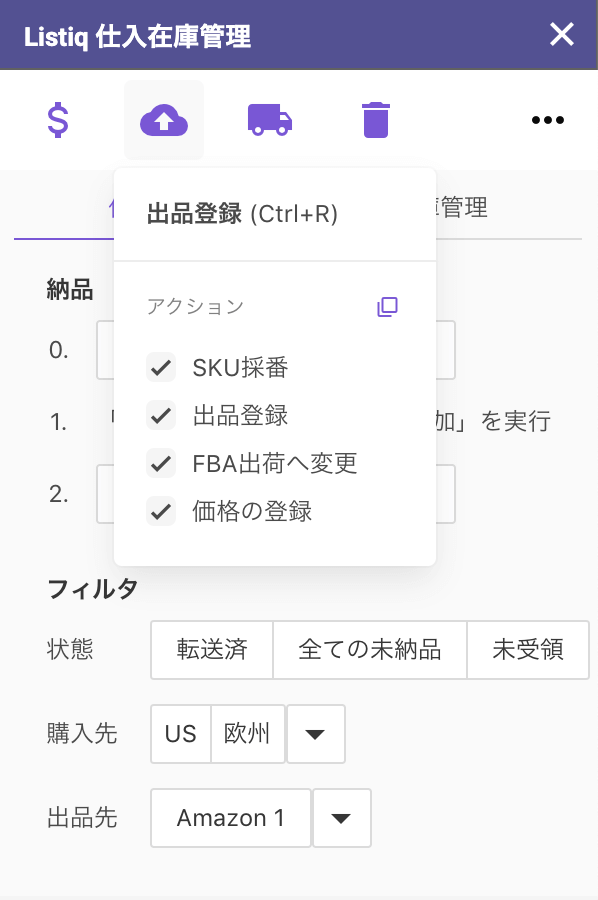598x900 pixels.
Task: Choose the US purchase source
Action: (x=181, y=734)
